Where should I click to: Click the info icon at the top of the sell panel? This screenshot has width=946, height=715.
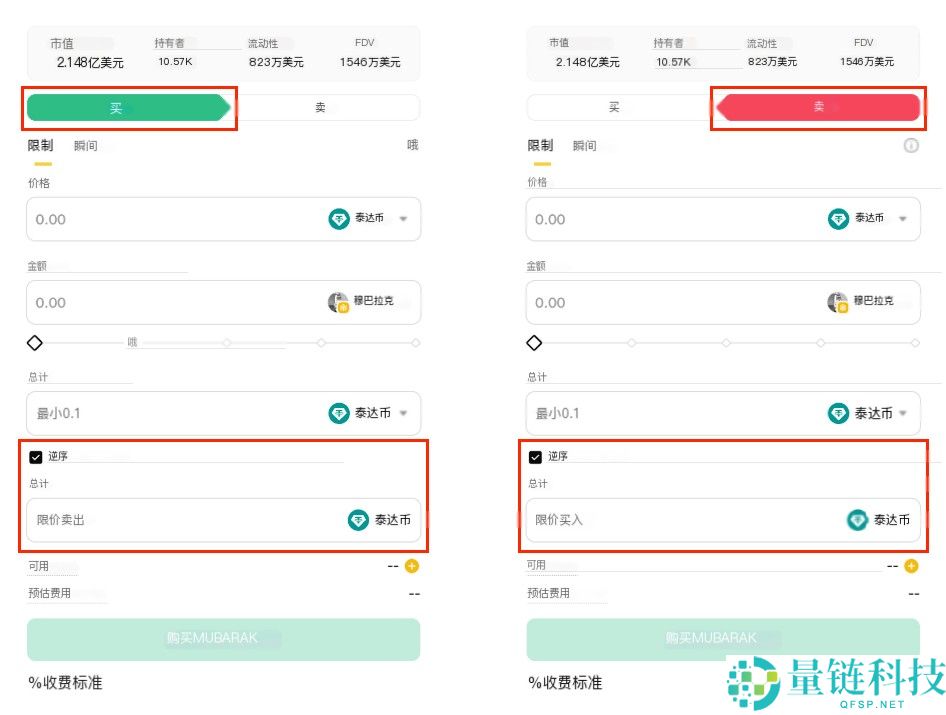[911, 145]
